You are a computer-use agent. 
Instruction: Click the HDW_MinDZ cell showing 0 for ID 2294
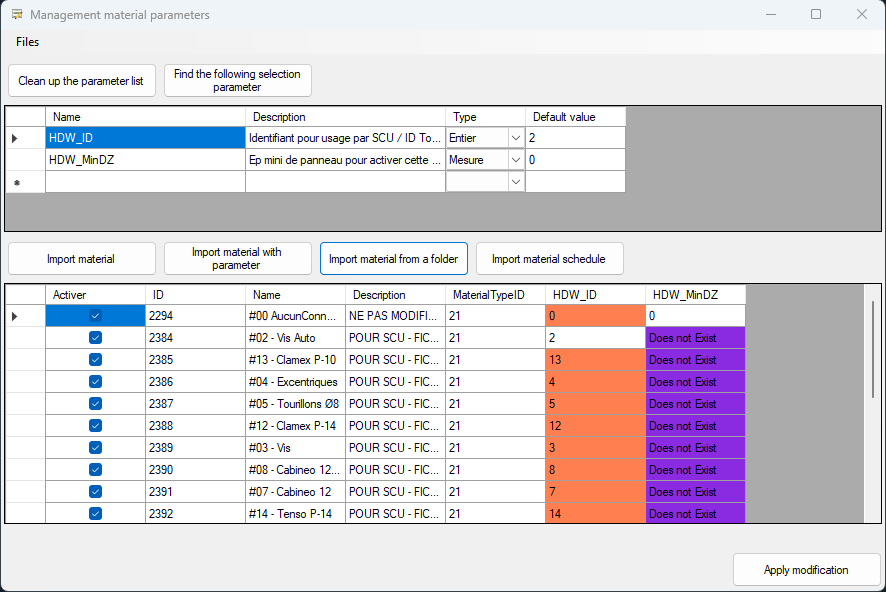[696, 316]
